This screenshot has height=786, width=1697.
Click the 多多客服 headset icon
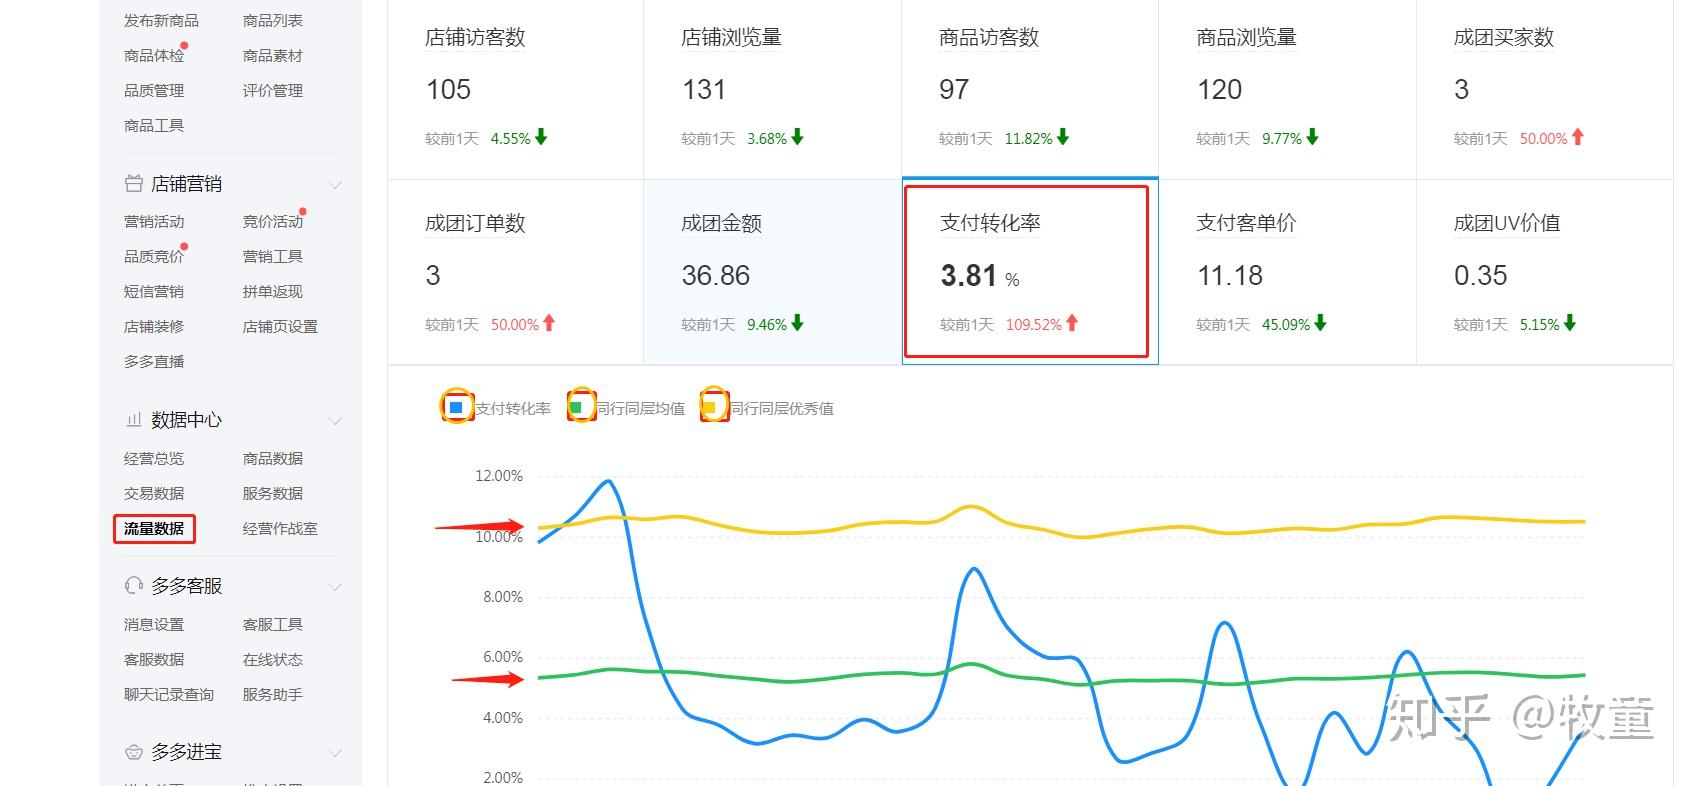(133, 586)
